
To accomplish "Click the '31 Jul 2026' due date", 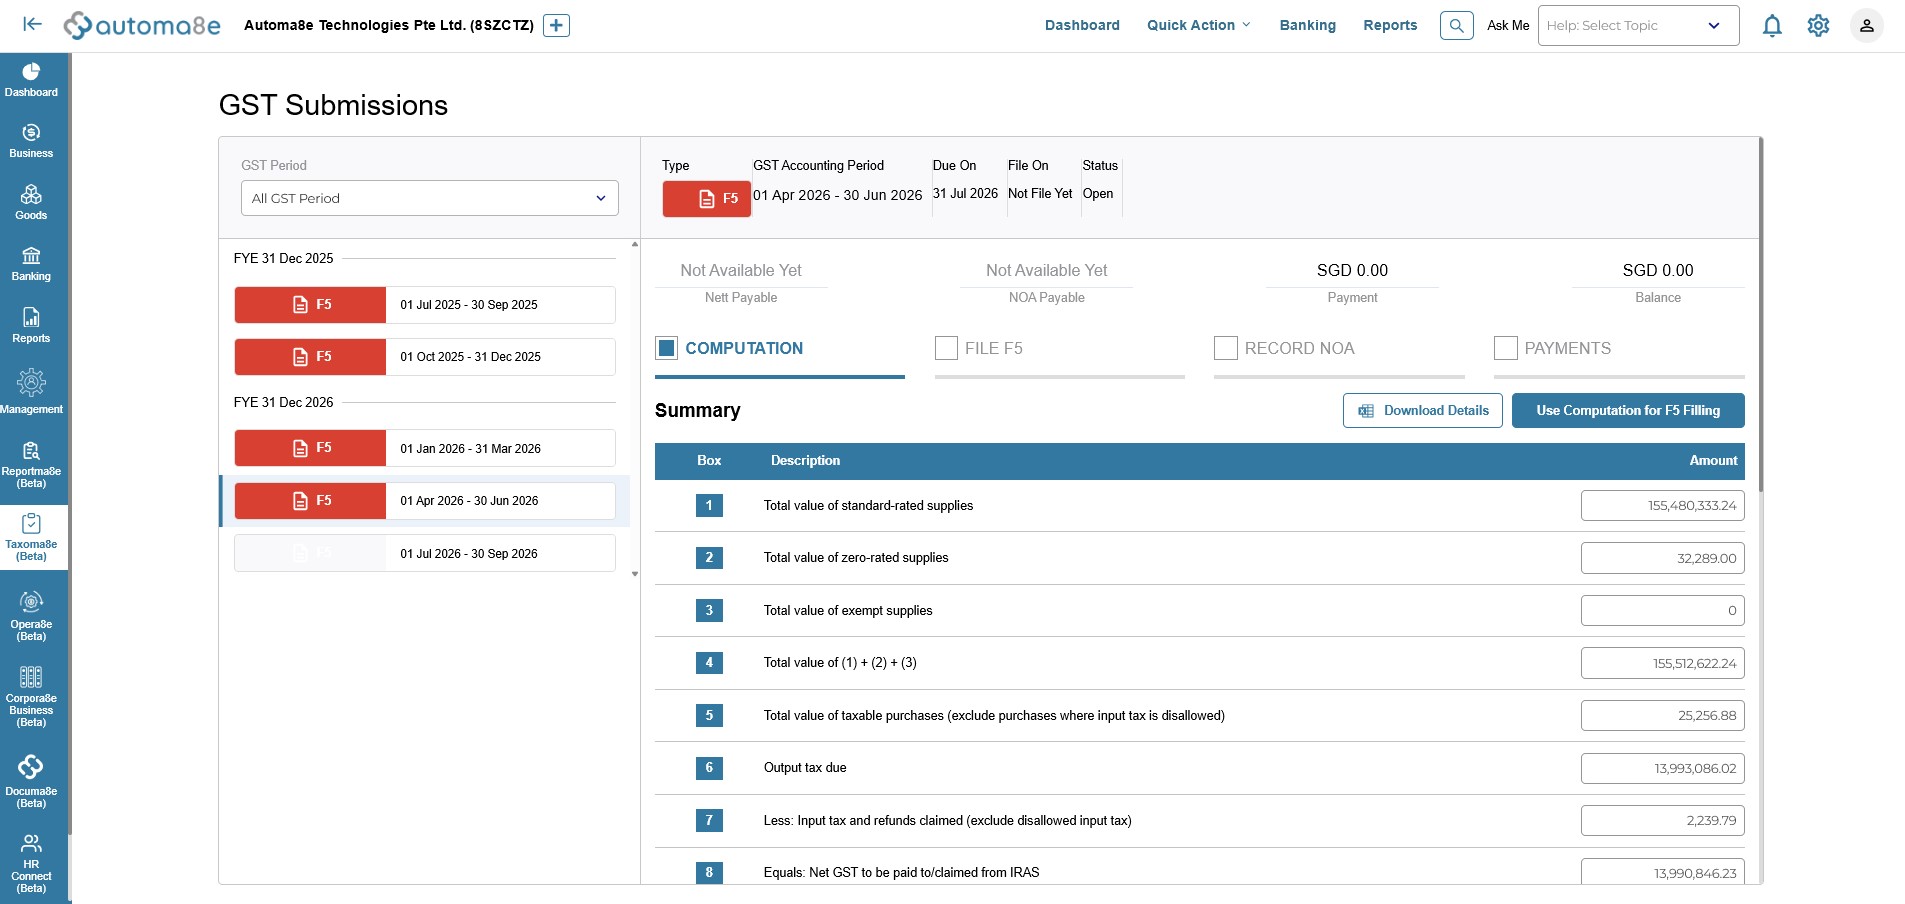I will 965,193.
